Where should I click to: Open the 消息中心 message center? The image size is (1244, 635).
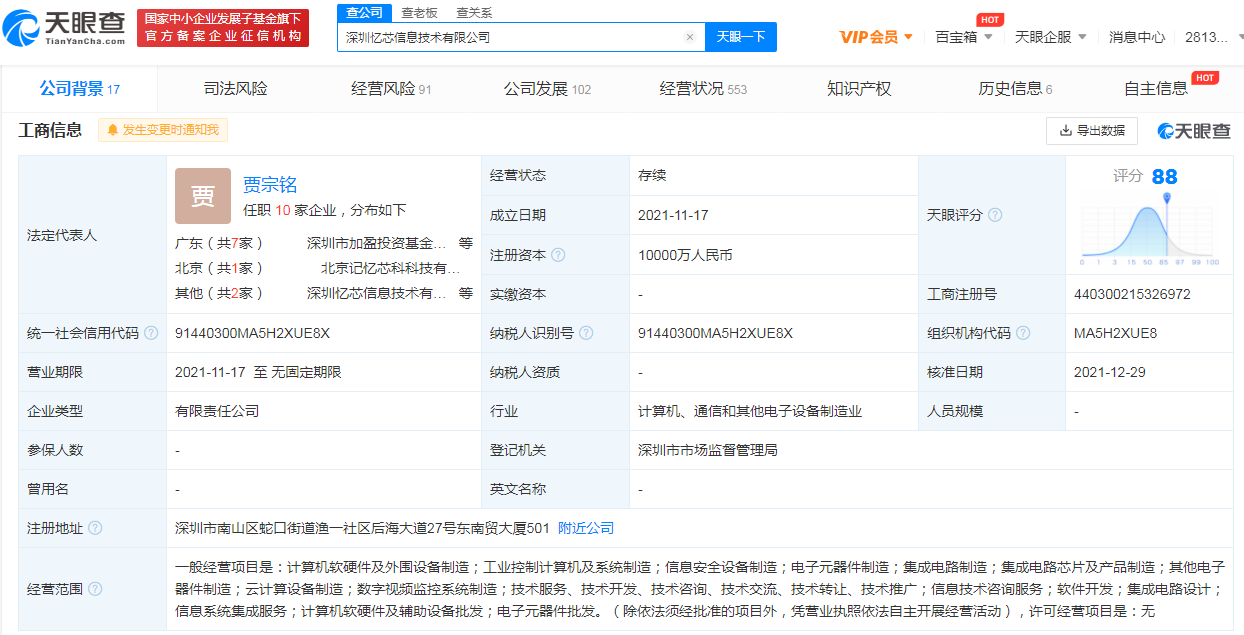click(1137, 37)
